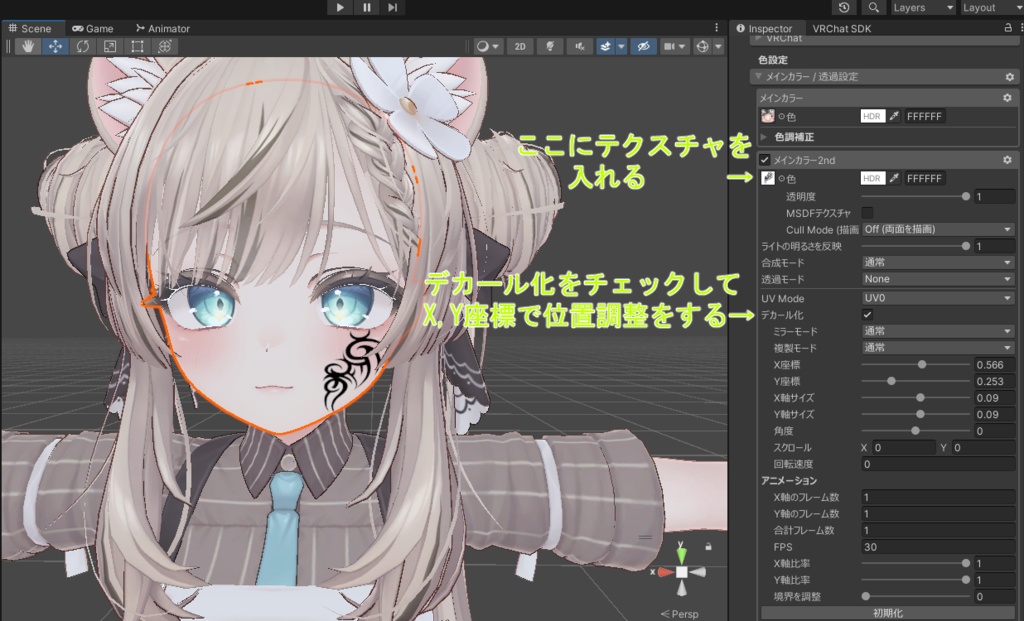The image size is (1024, 621).
Task: Open the メインカラー settings gear icon
Action: click(1008, 97)
